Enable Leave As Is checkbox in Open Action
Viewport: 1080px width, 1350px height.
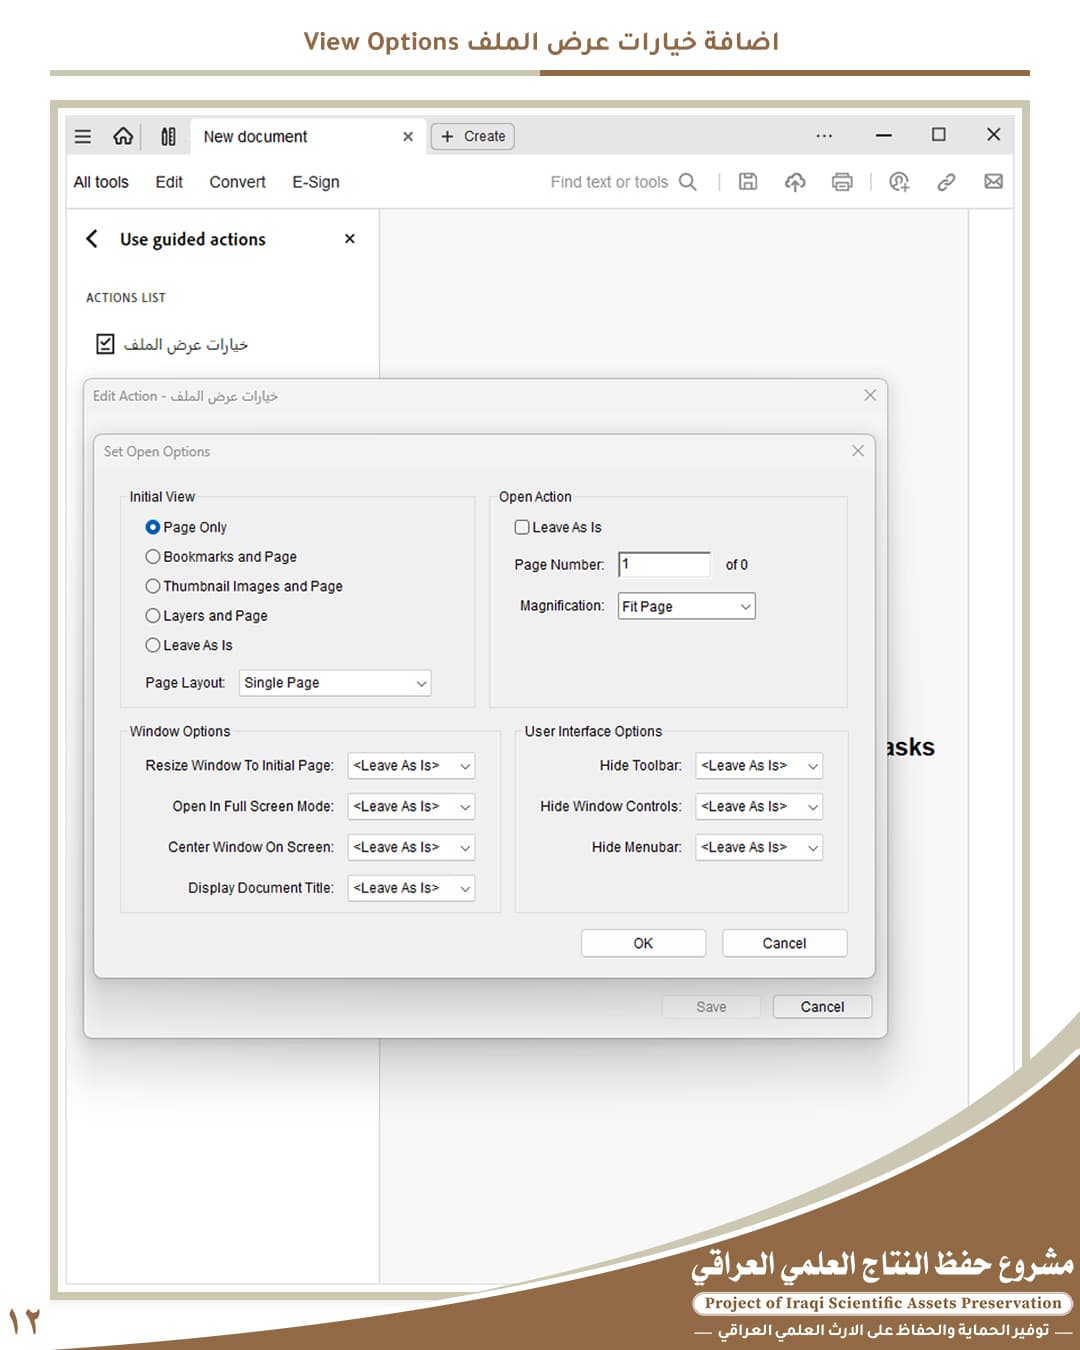coord(522,527)
